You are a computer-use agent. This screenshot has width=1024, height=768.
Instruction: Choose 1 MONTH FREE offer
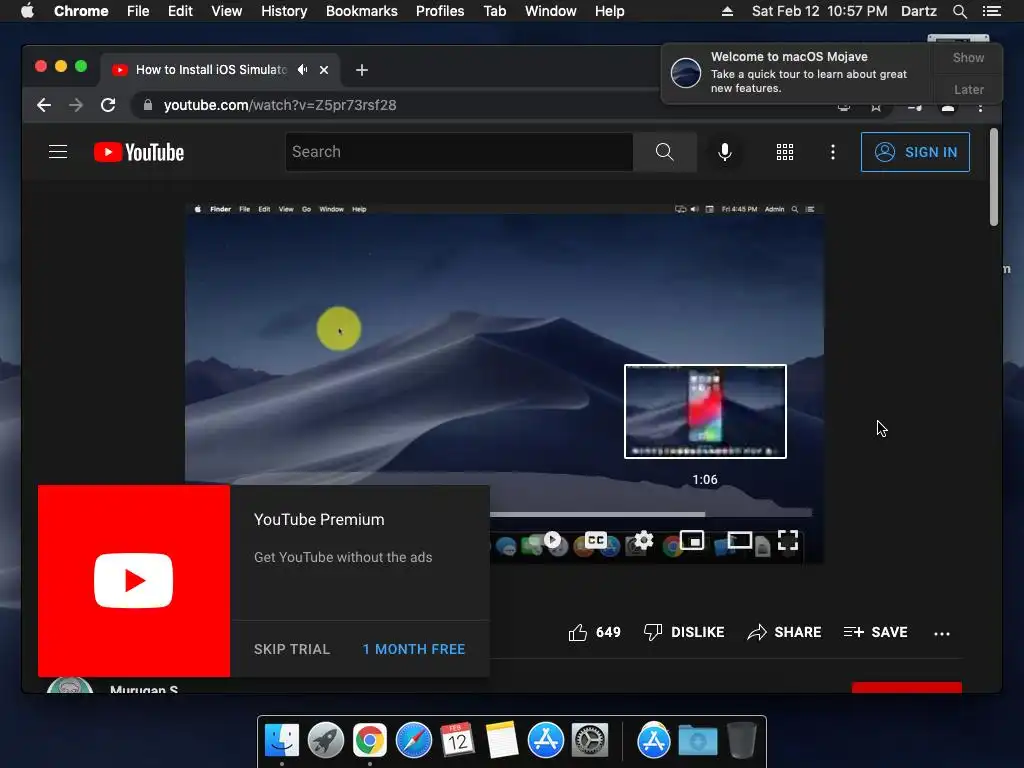click(x=414, y=649)
